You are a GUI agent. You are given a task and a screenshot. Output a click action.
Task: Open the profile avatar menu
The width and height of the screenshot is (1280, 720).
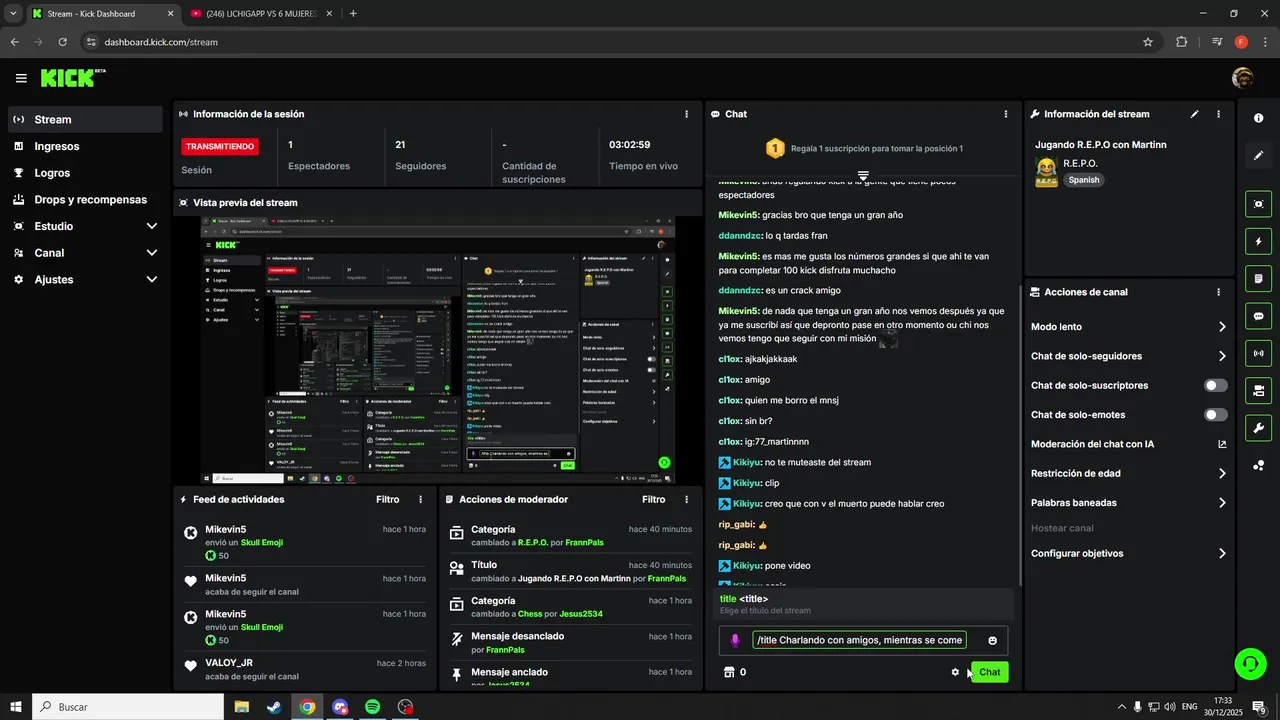[x=1243, y=78]
